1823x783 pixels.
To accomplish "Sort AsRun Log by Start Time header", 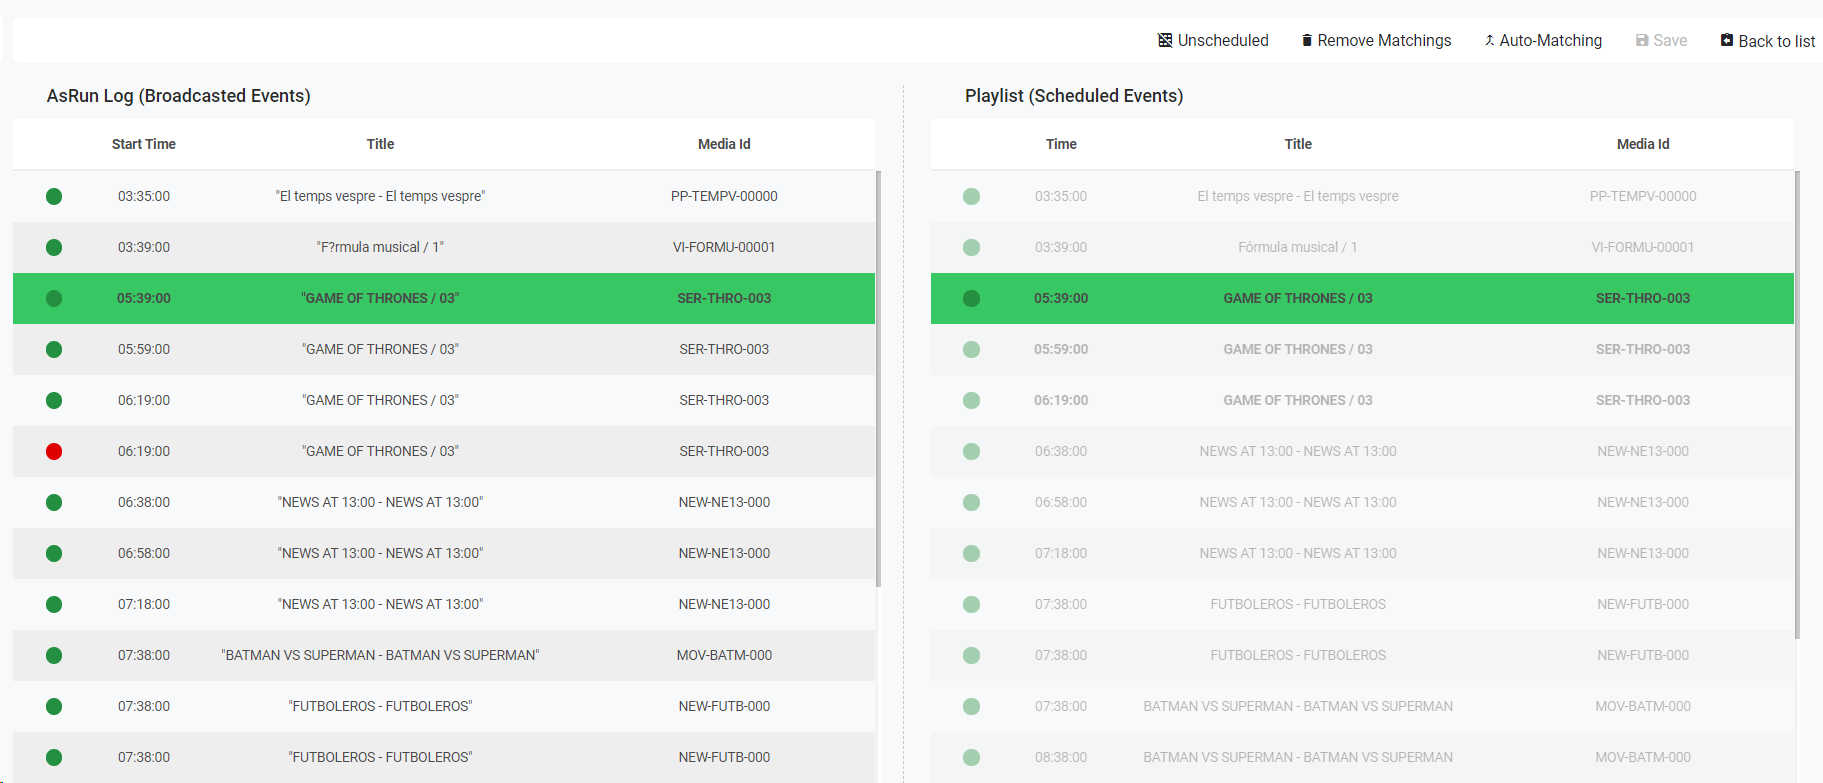I will click(144, 144).
